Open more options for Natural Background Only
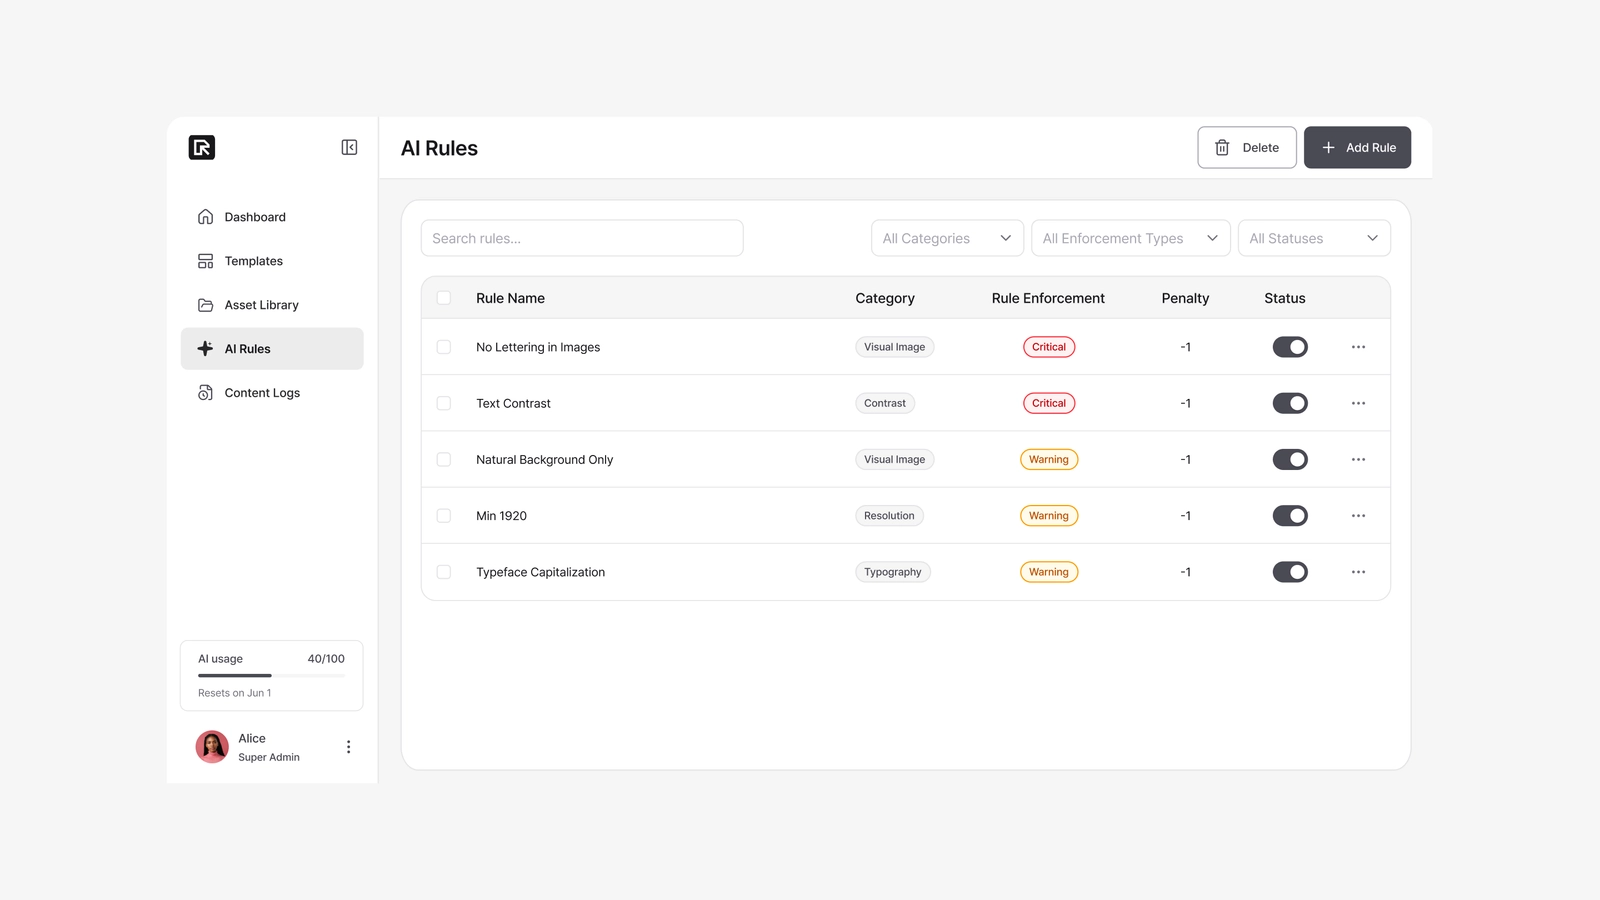 pyautogui.click(x=1358, y=460)
